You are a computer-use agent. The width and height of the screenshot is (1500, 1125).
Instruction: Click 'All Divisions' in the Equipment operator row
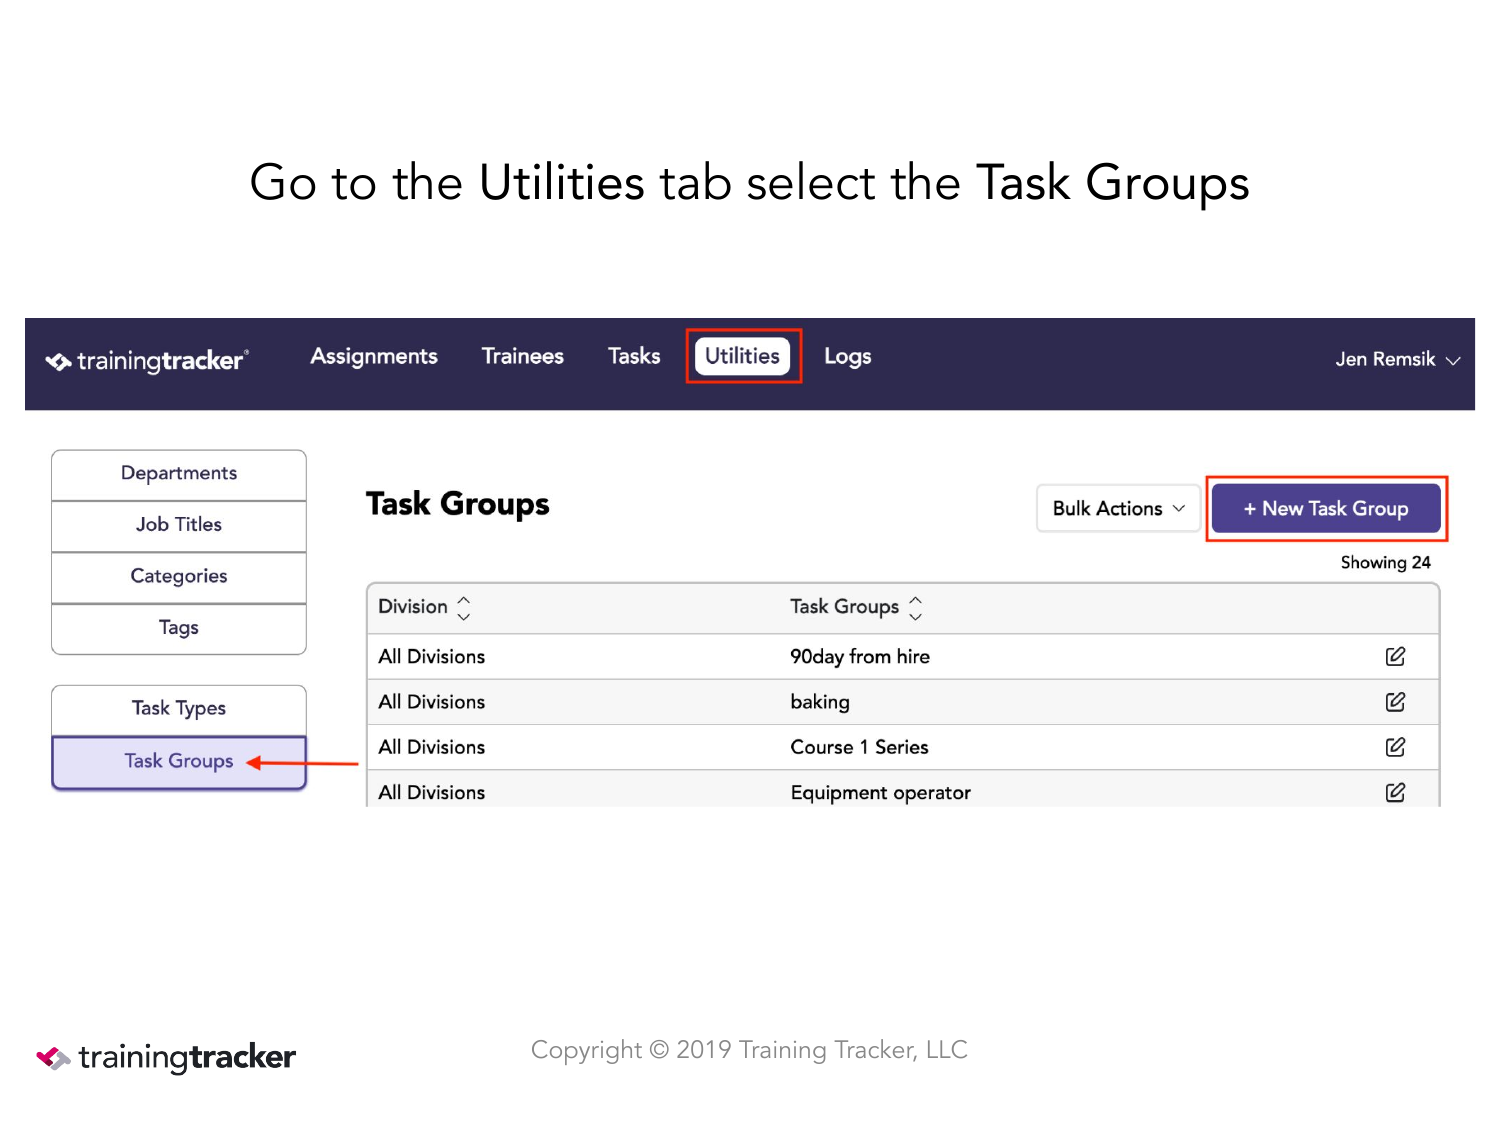[431, 793]
